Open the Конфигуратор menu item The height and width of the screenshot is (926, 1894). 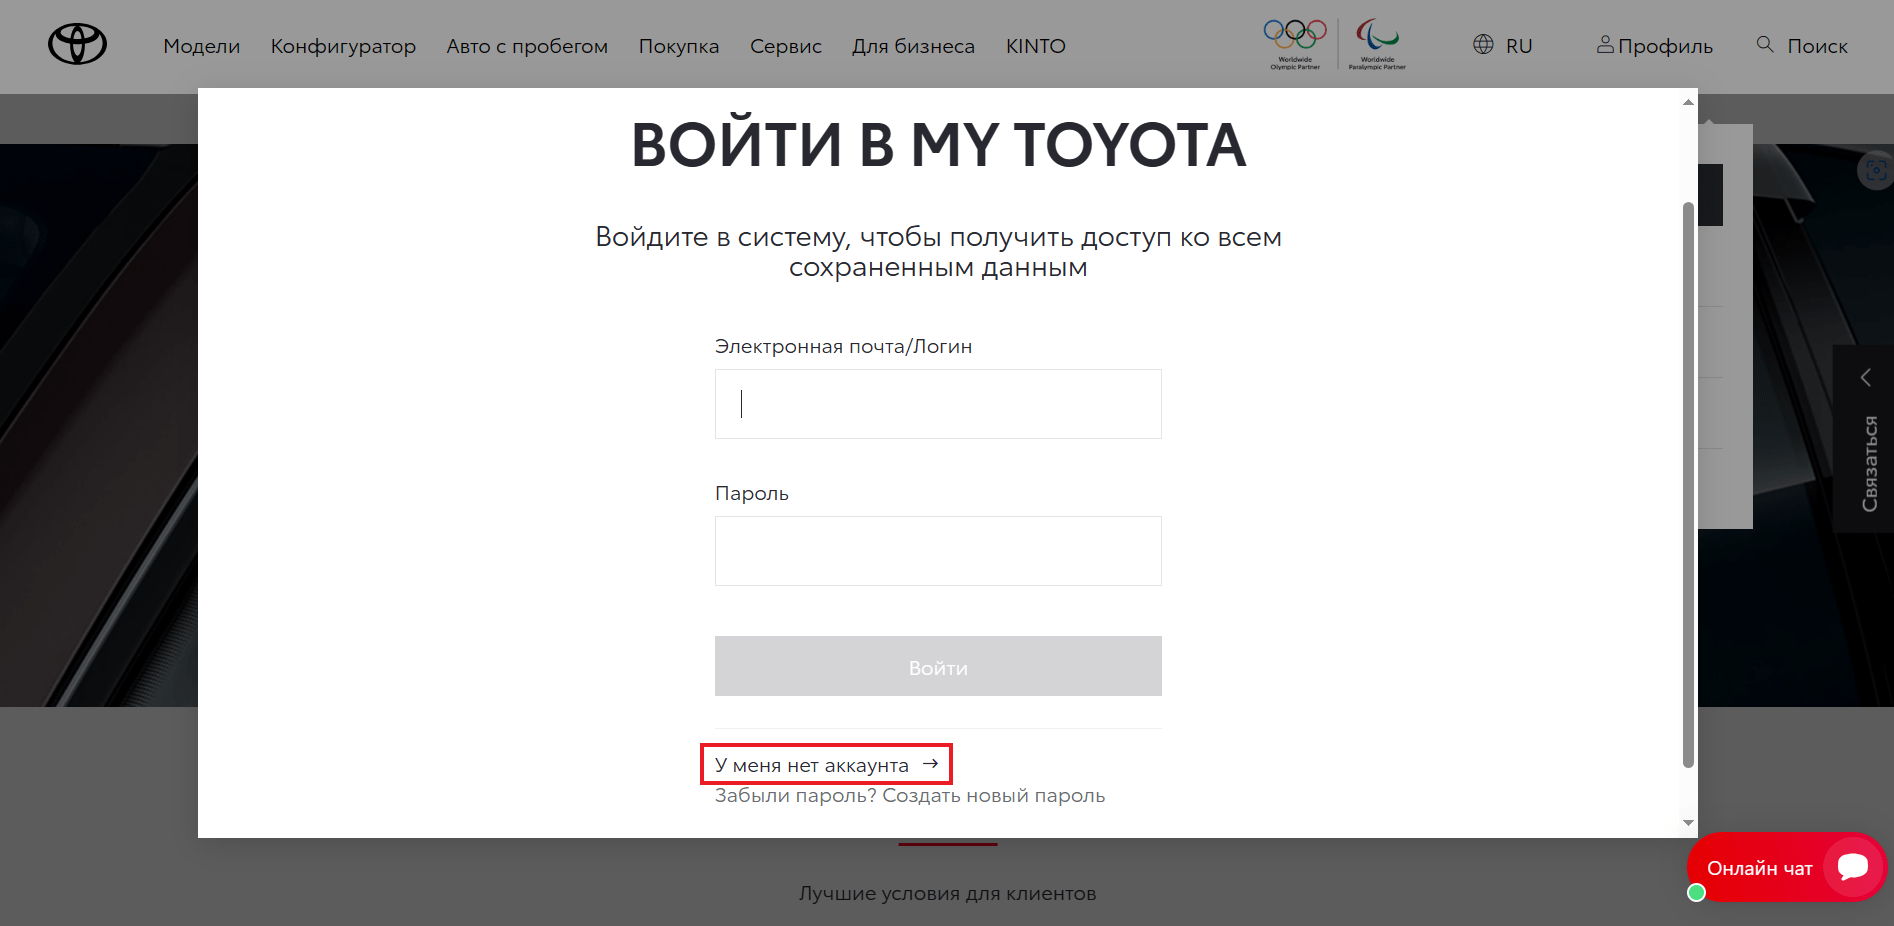pyautogui.click(x=343, y=46)
